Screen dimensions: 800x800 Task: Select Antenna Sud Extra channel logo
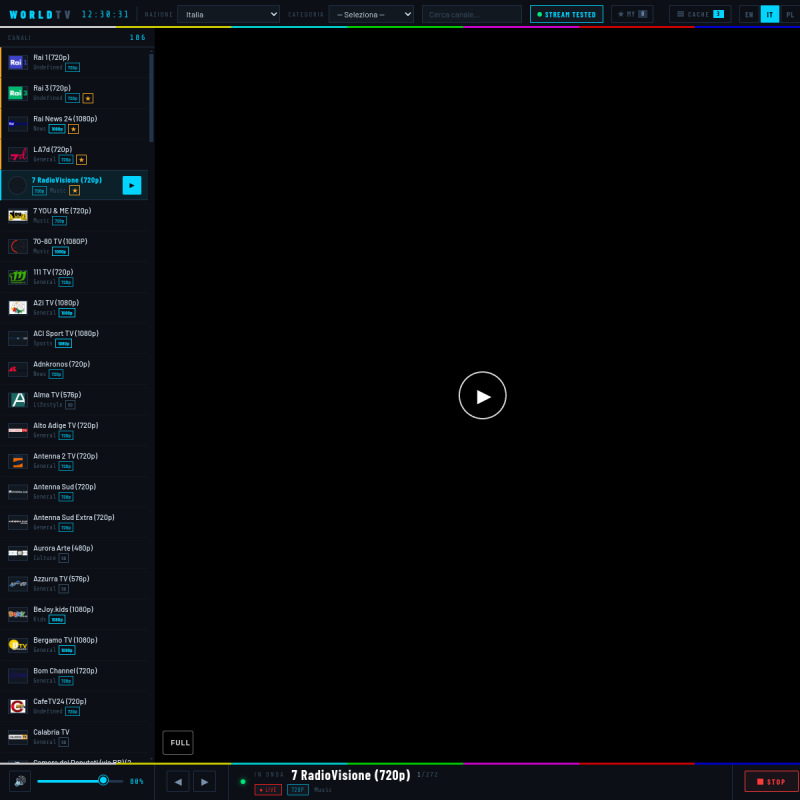tap(18, 522)
